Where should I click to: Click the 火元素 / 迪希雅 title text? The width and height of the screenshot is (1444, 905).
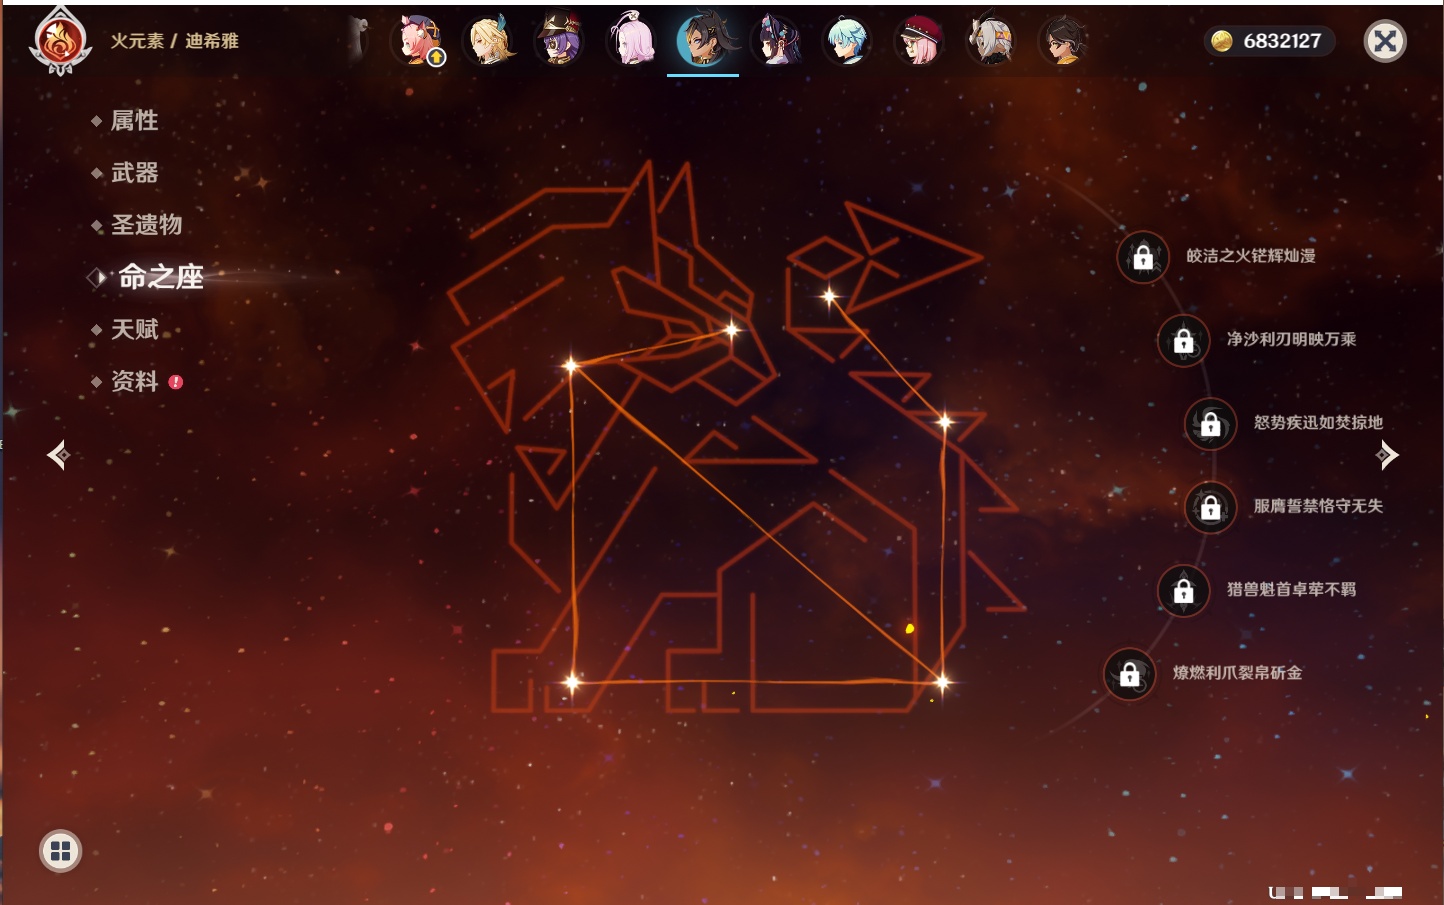(x=175, y=41)
